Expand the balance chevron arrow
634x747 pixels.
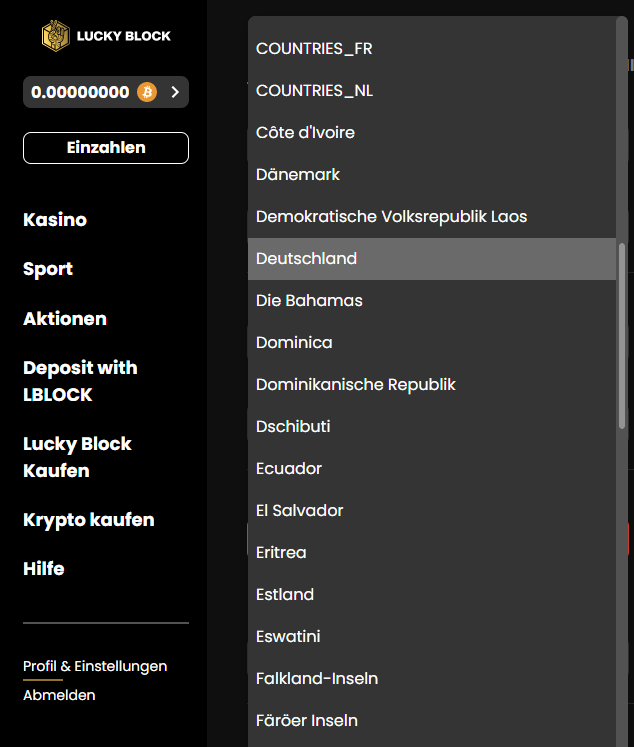coord(175,92)
